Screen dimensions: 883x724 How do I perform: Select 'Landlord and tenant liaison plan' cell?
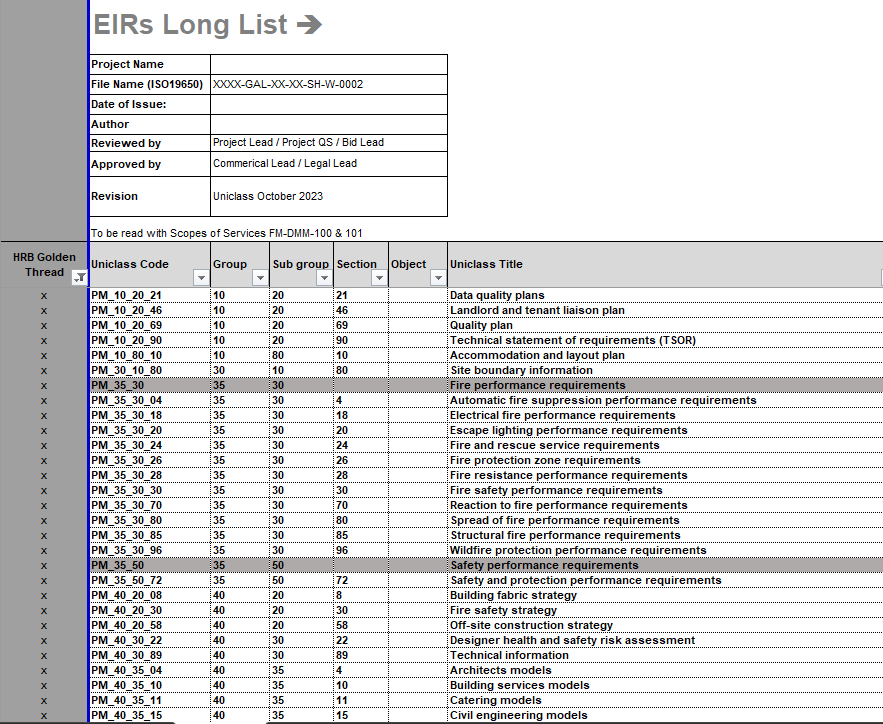click(x=665, y=310)
